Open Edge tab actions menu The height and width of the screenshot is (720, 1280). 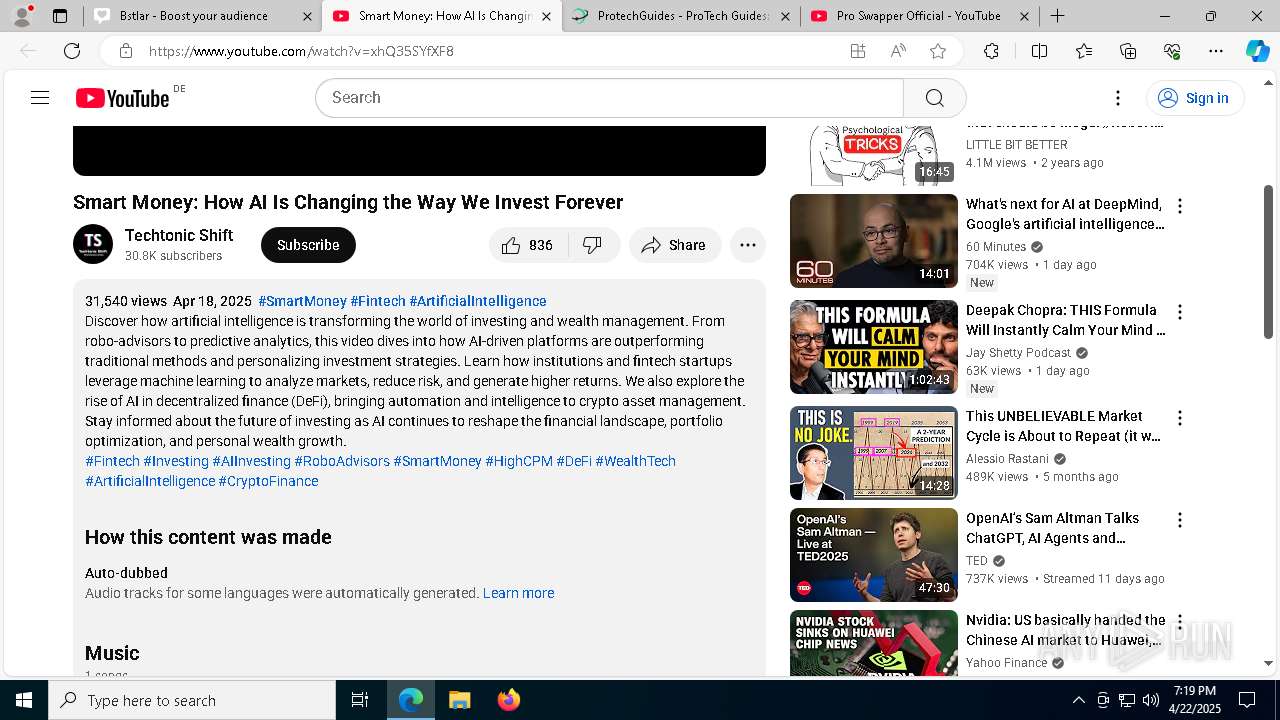(60, 16)
